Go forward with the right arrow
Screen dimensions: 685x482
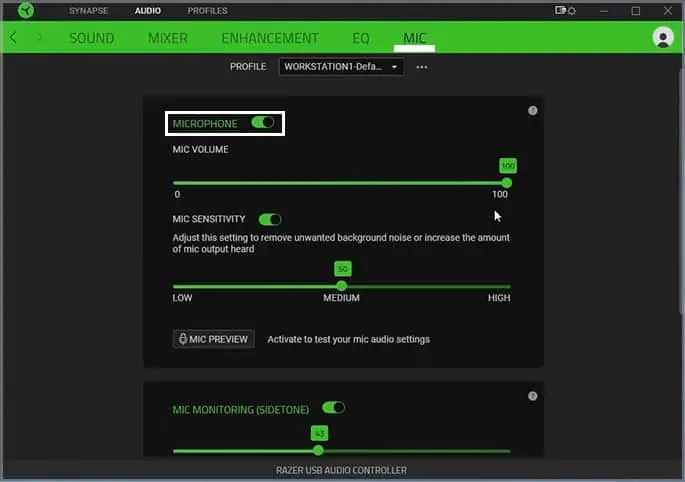click(39, 38)
